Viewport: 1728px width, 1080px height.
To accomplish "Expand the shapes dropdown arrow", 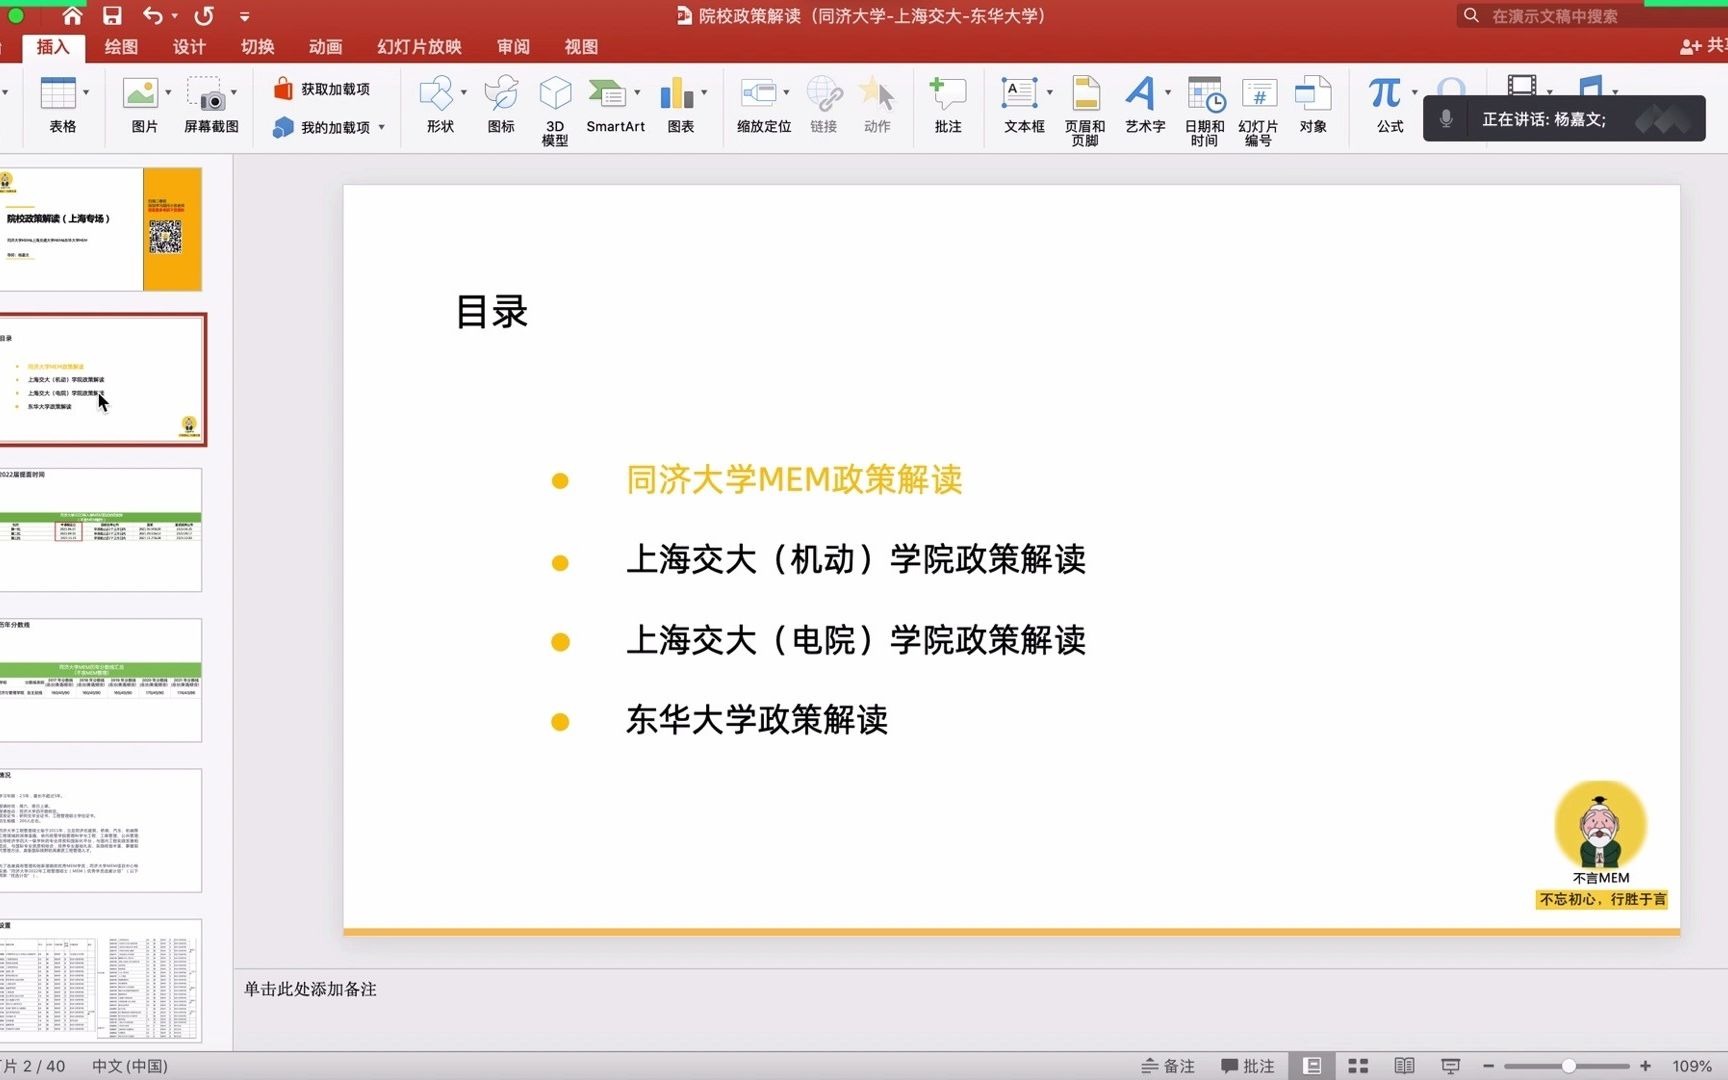I will [464, 93].
